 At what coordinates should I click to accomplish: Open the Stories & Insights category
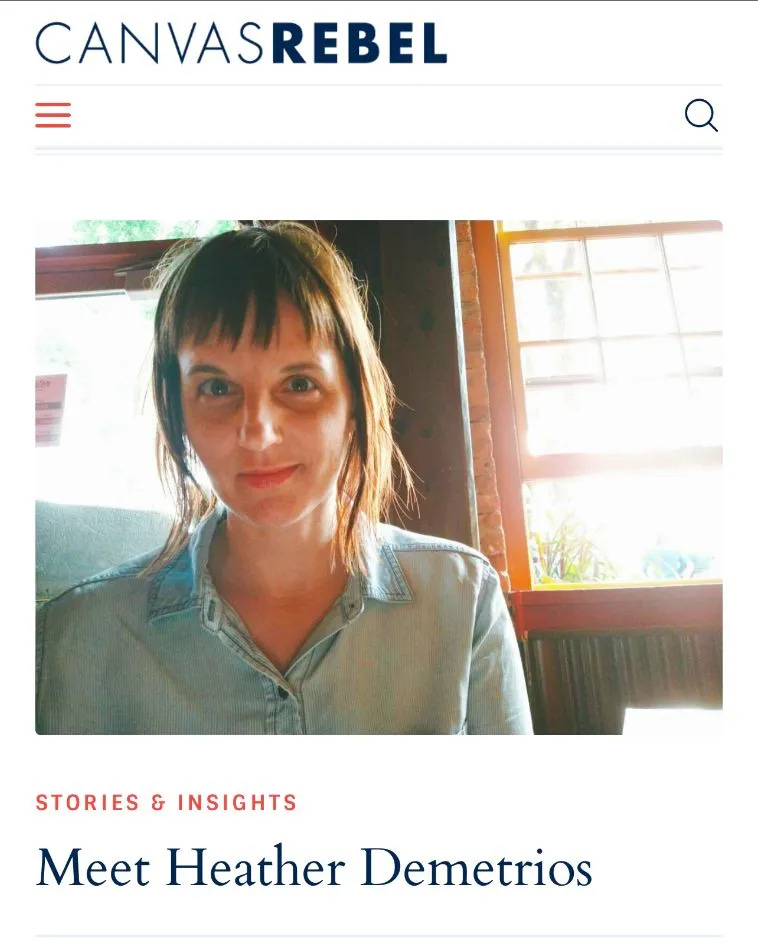(166, 803)
